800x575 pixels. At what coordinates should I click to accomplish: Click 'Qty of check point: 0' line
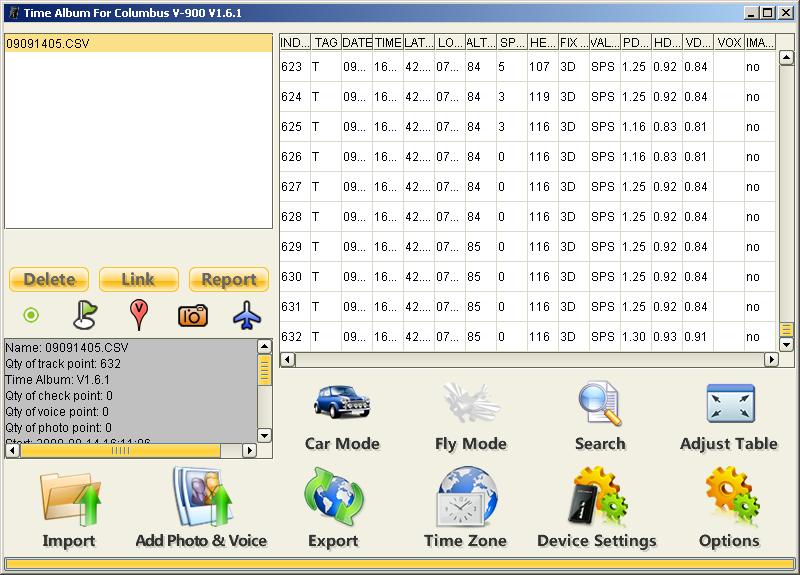coord(59,396)
